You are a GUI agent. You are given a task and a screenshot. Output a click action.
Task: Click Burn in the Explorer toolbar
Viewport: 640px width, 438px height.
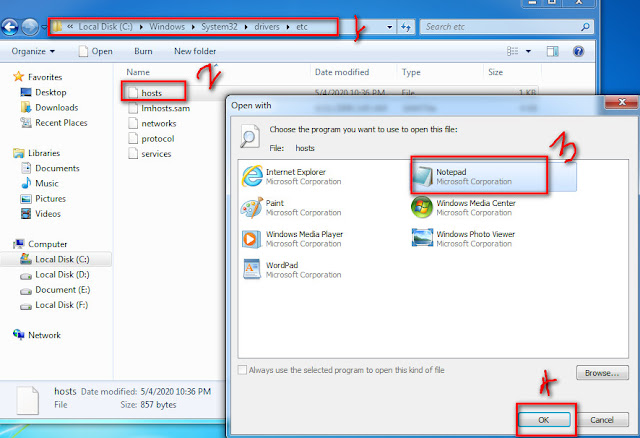pyautogui.click(x=143, y=51)
